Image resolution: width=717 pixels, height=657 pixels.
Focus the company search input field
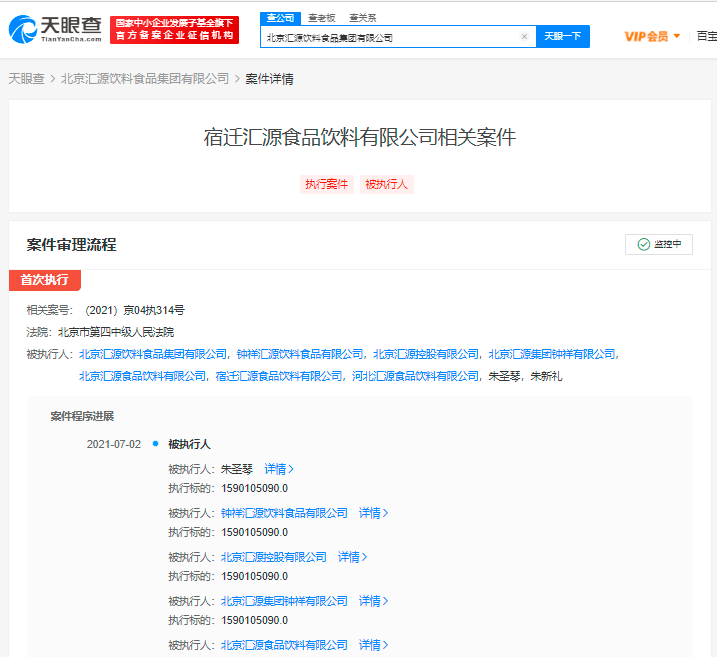[390, 37]
